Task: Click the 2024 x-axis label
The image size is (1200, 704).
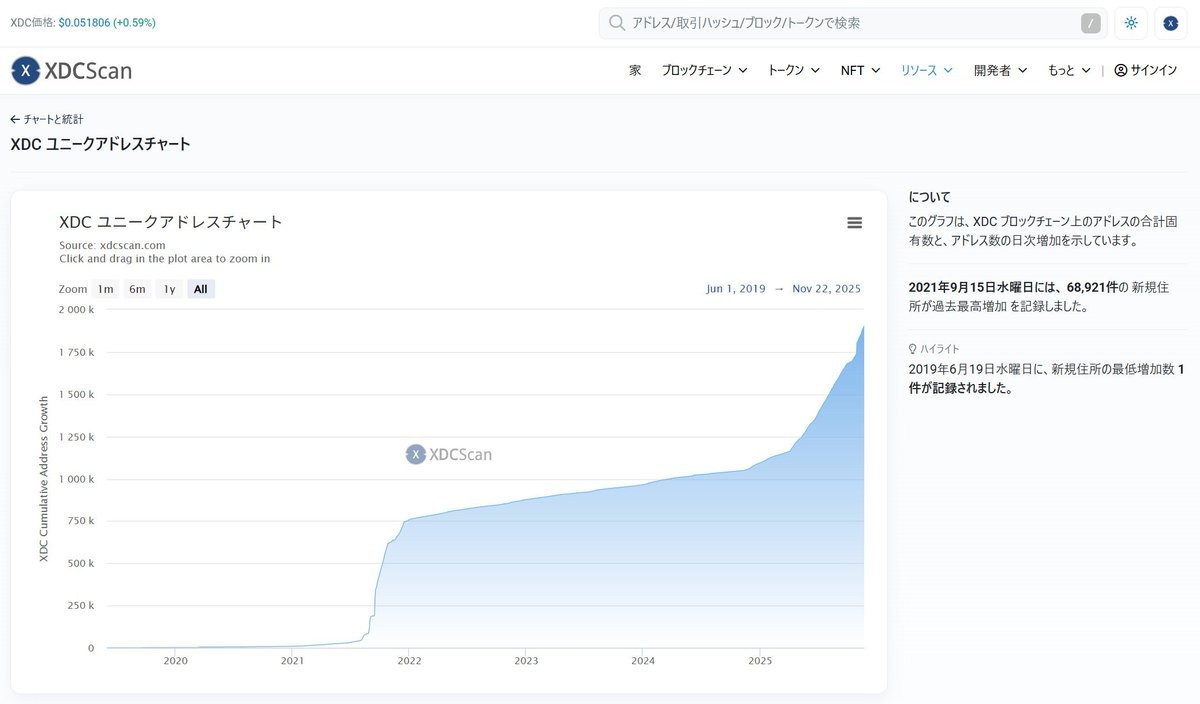Action: point(643,661)
